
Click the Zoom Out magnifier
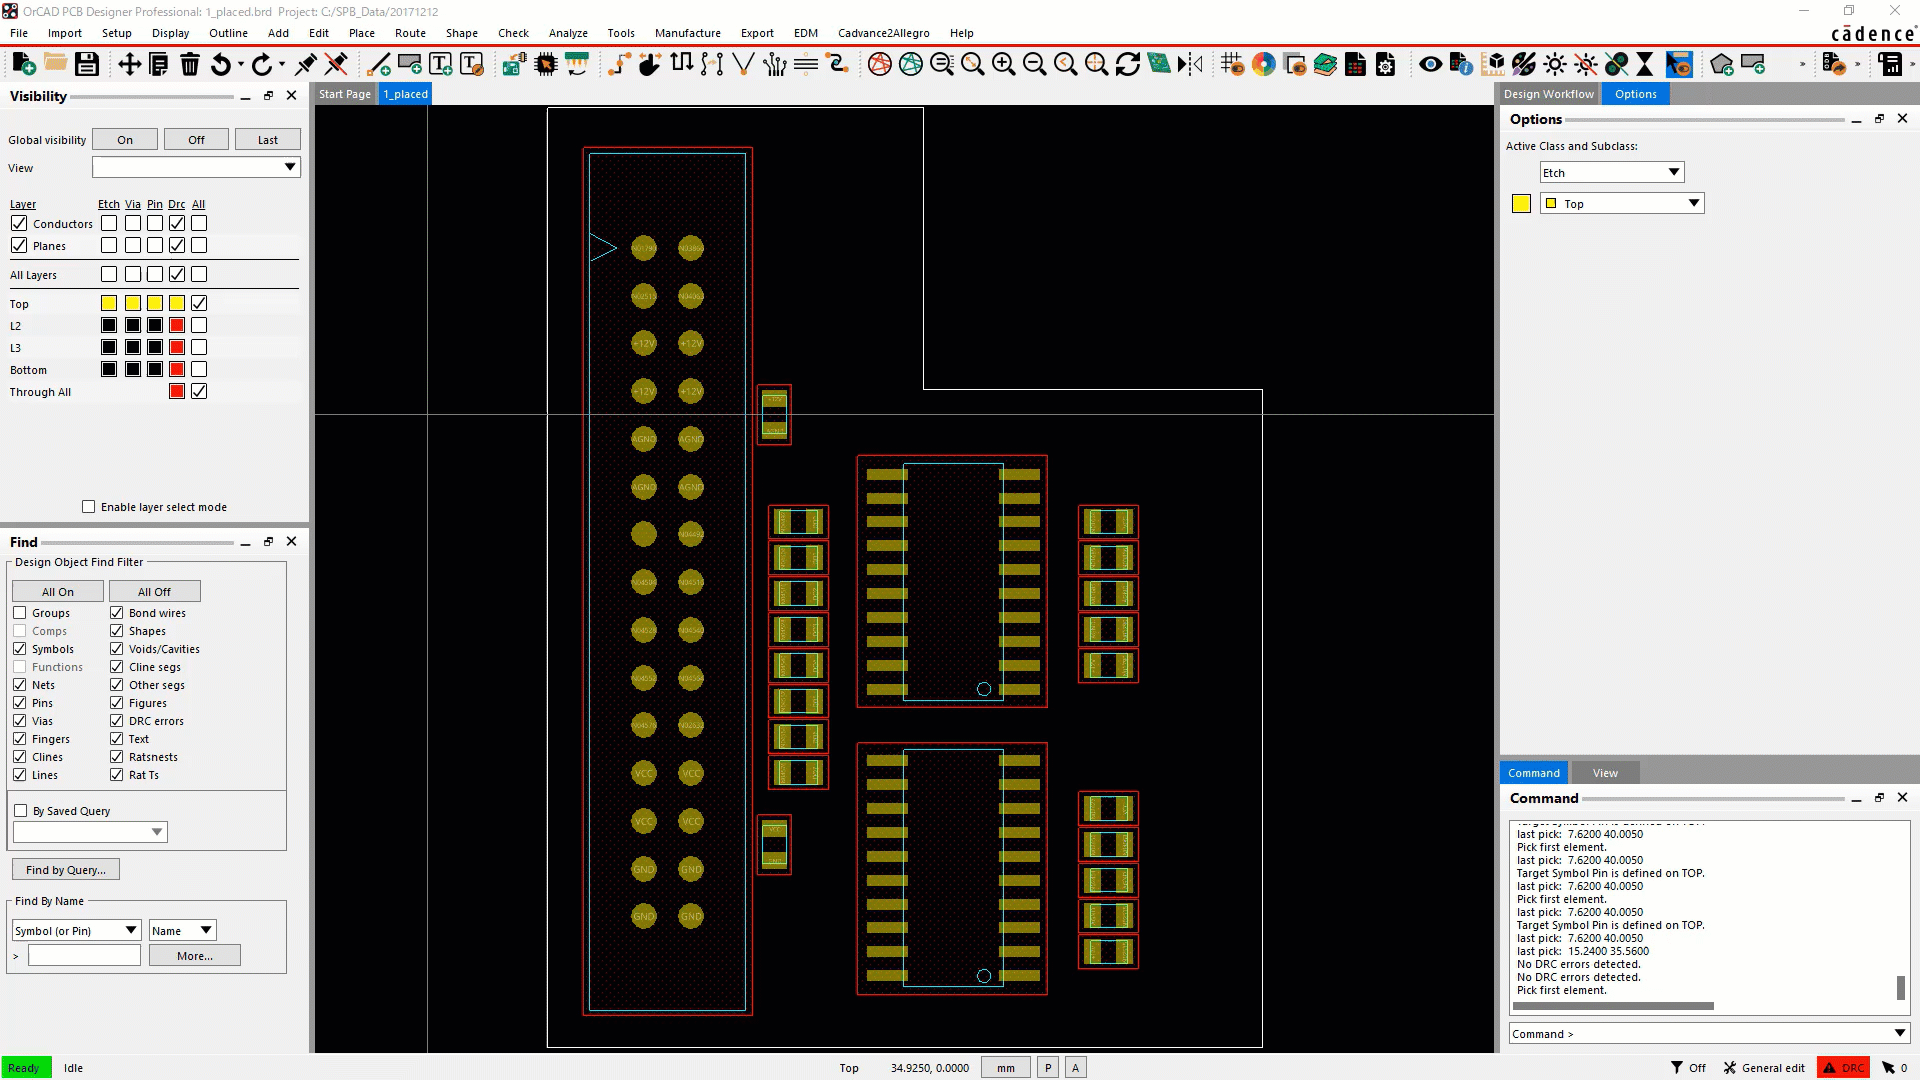click(1034, 64)
